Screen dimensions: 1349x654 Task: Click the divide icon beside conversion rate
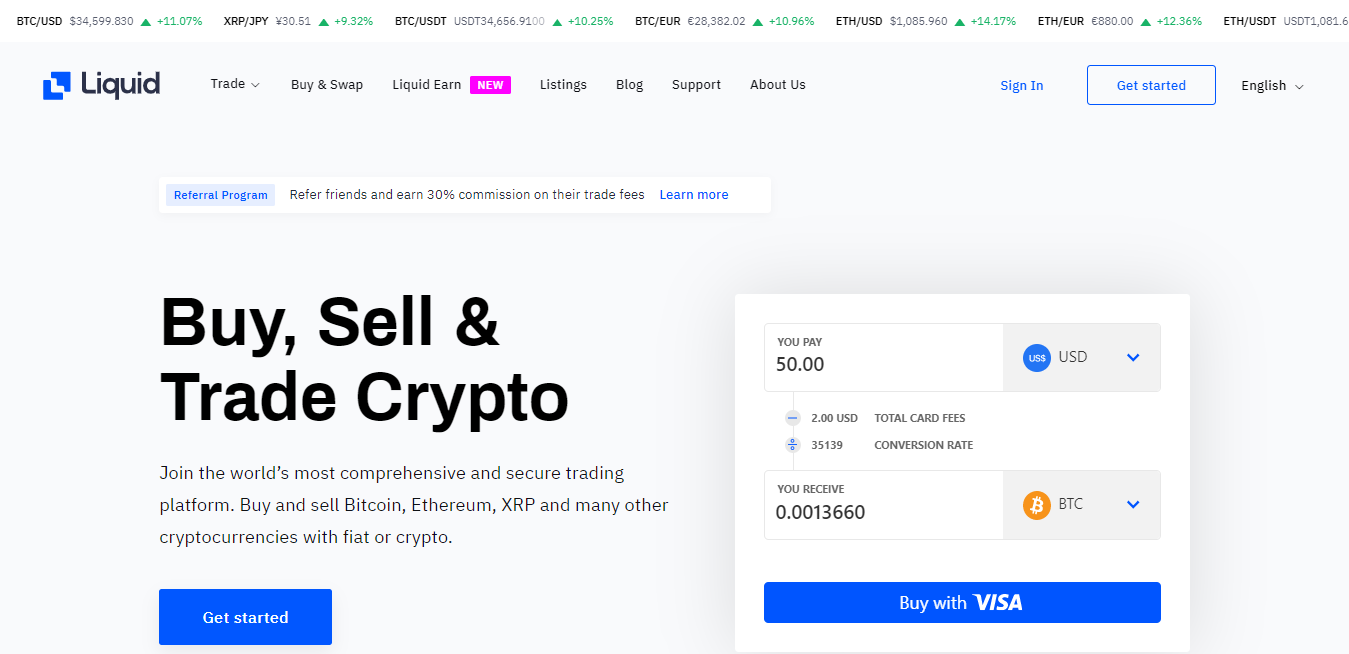pyautogui.click(x=793, y=445)
